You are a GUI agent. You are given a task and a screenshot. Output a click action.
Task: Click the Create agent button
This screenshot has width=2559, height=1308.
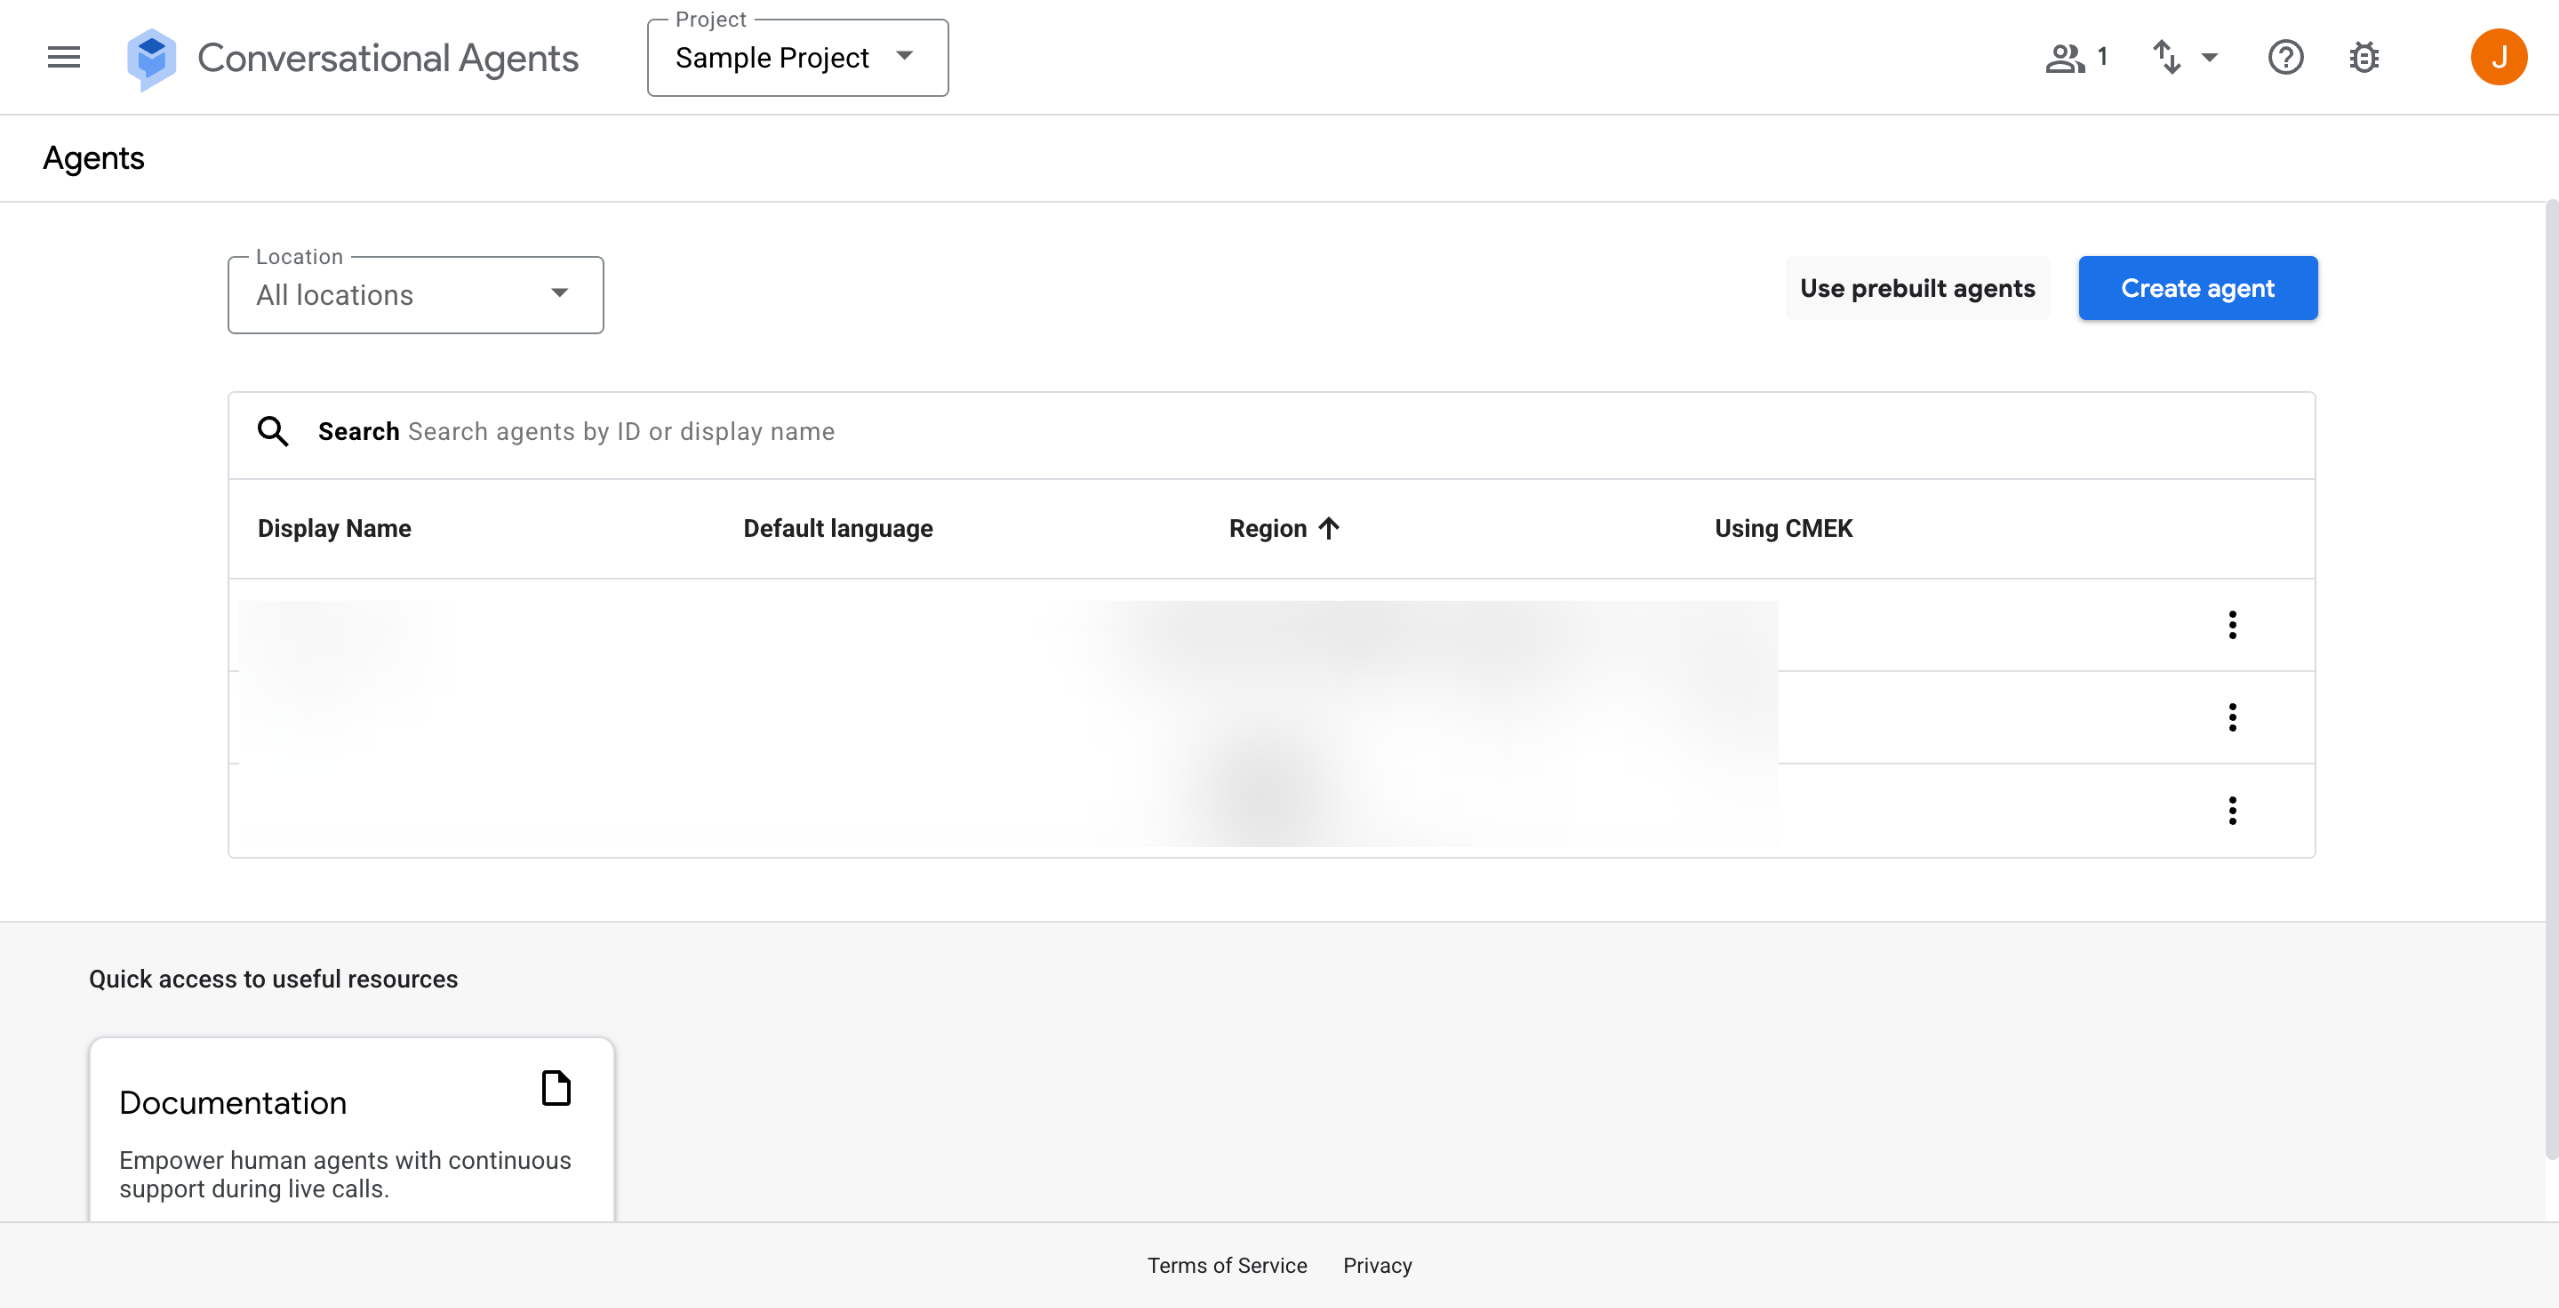tap(2197, 288)
